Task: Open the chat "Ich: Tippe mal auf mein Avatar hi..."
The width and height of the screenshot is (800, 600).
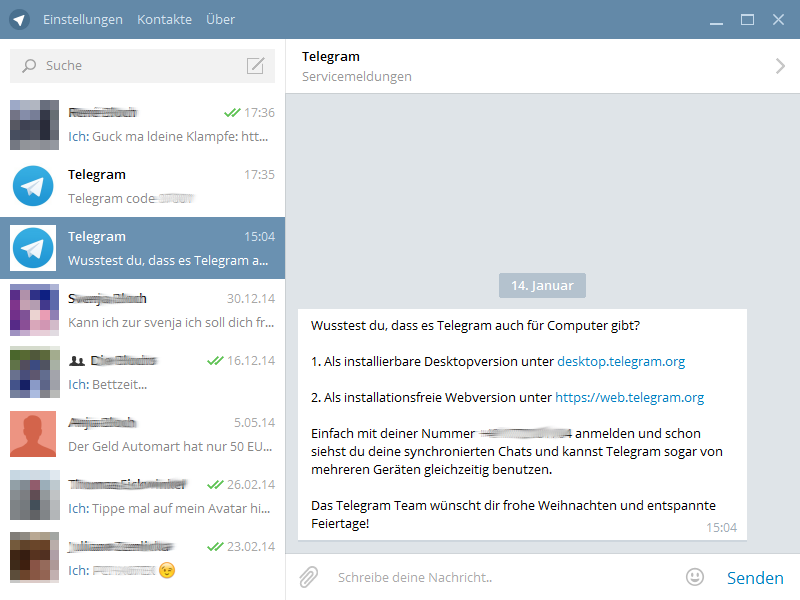Action: tap(169, 509)
